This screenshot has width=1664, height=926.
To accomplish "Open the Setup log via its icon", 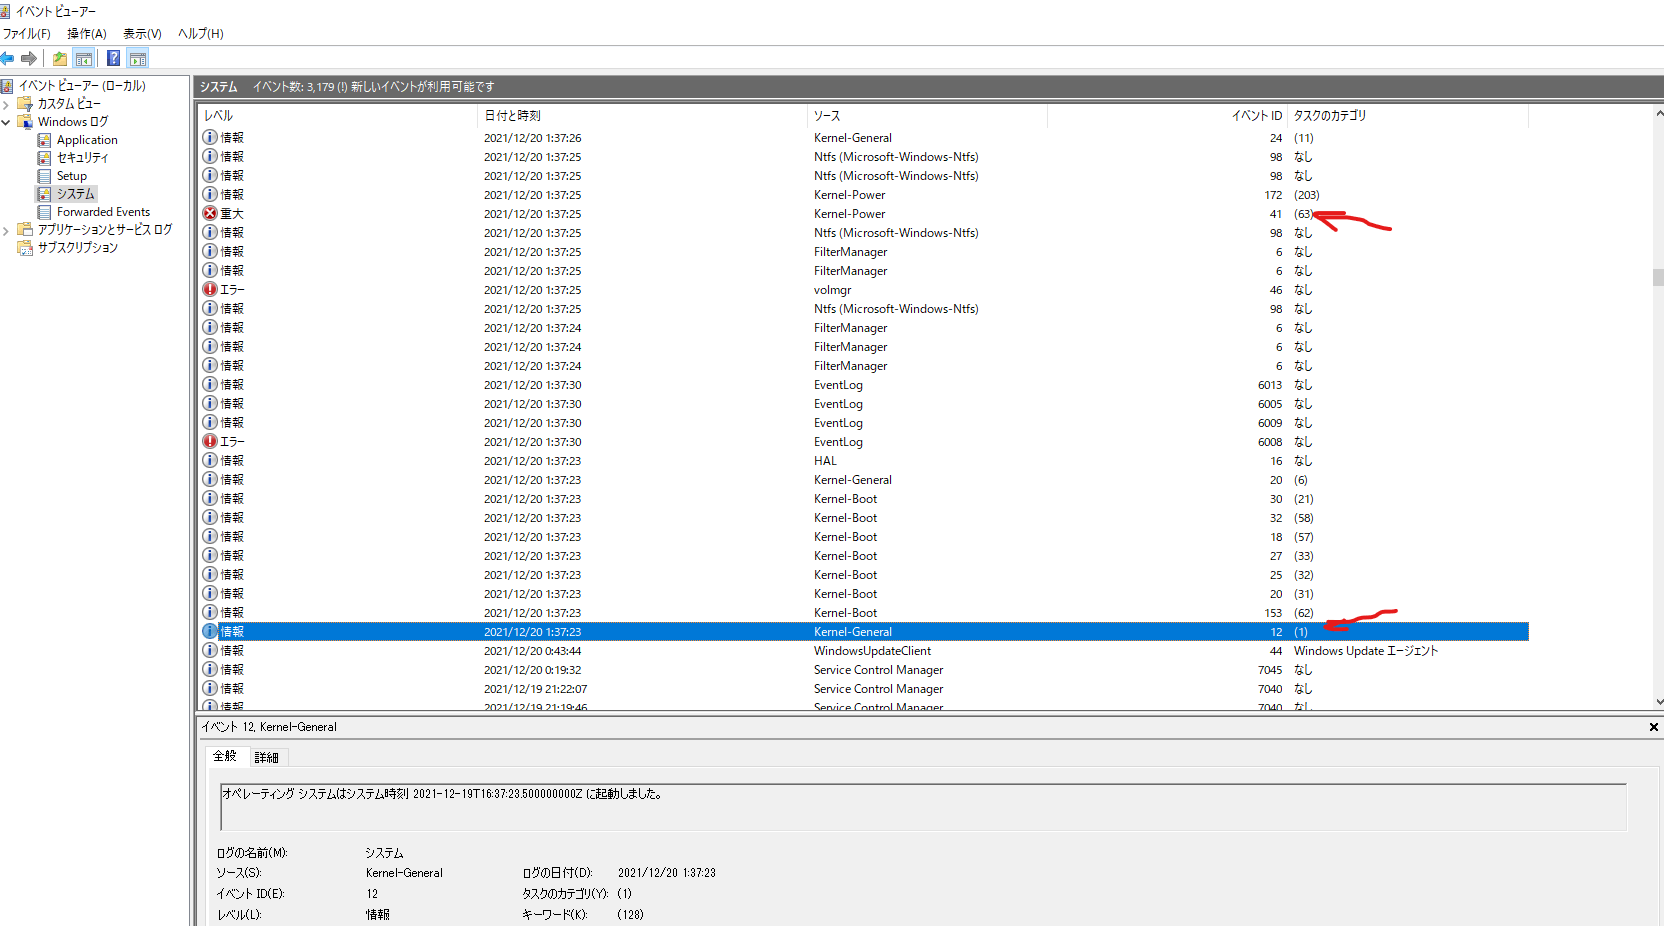I will (44, 176).
